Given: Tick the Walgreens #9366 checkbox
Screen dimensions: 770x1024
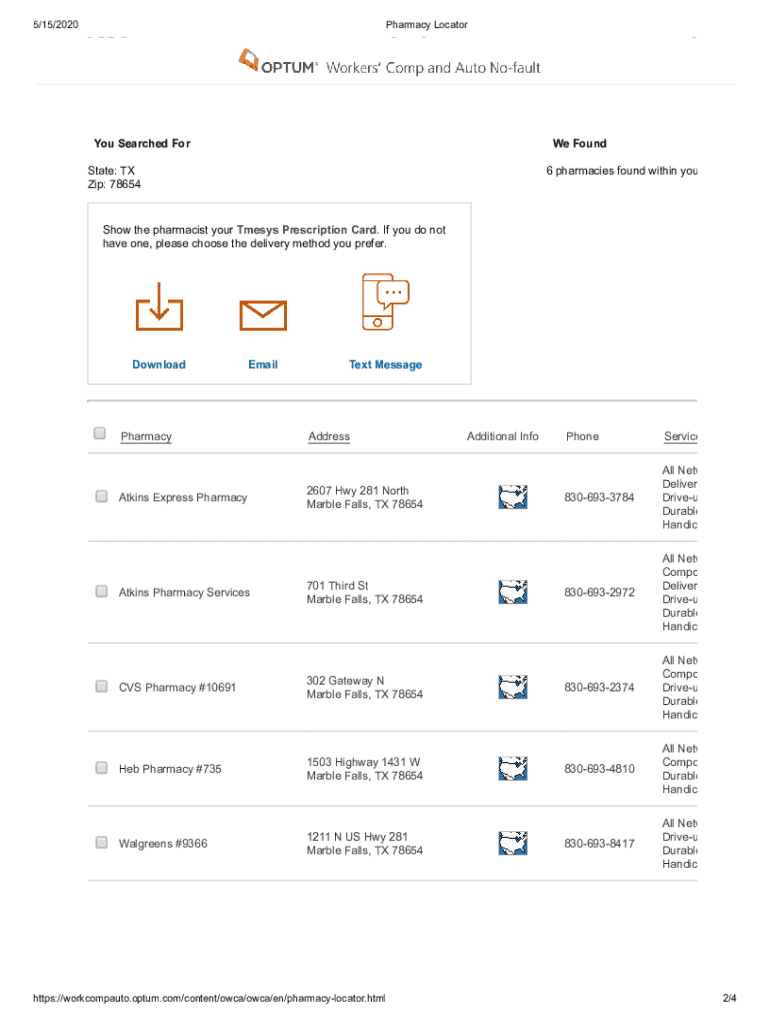Looking at the screenshot, I should coord(102,843).
